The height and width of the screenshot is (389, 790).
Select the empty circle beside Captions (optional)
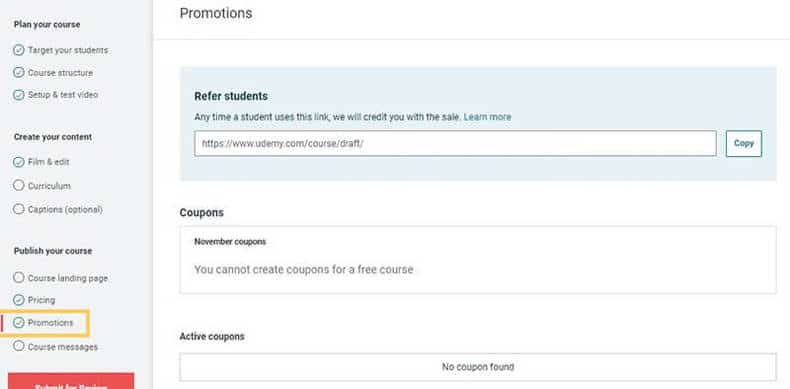pos(19,209)
